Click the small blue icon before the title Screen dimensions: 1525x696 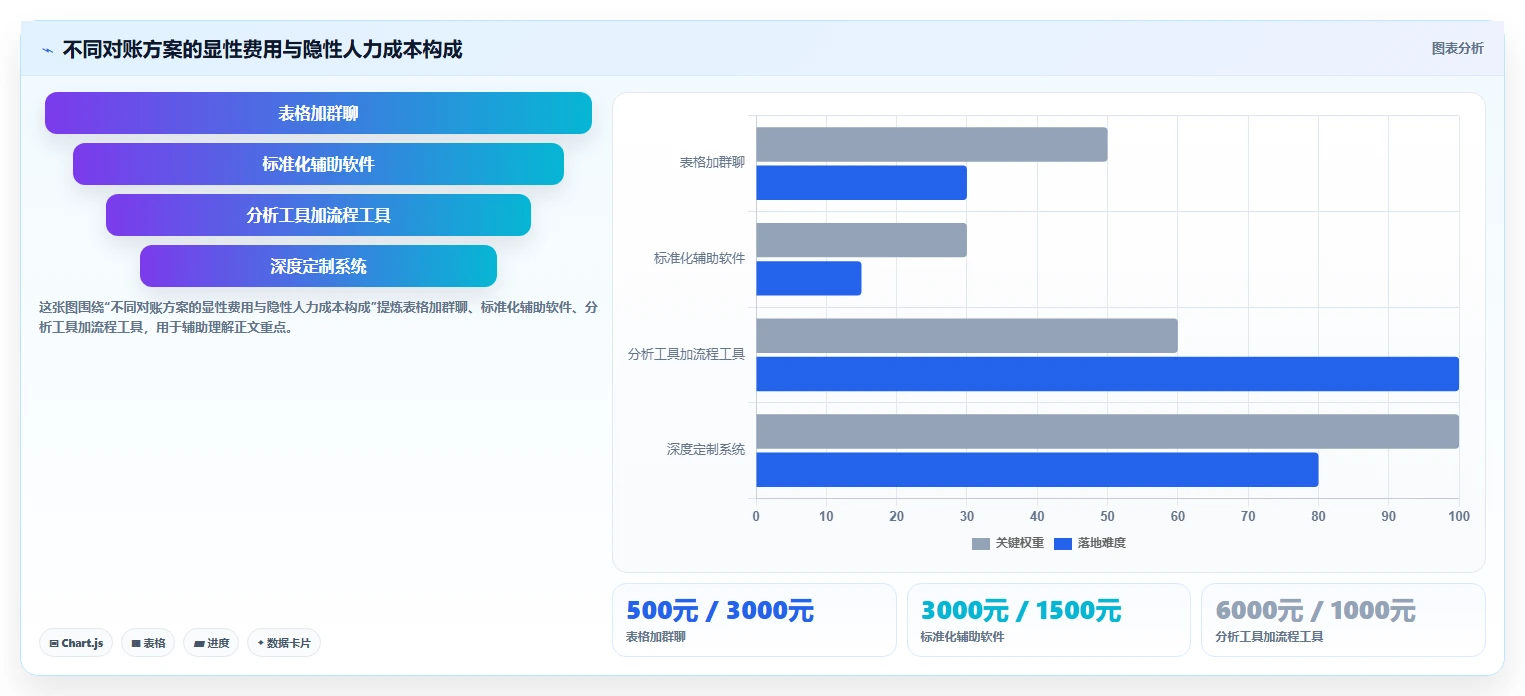tap(47, 49)
